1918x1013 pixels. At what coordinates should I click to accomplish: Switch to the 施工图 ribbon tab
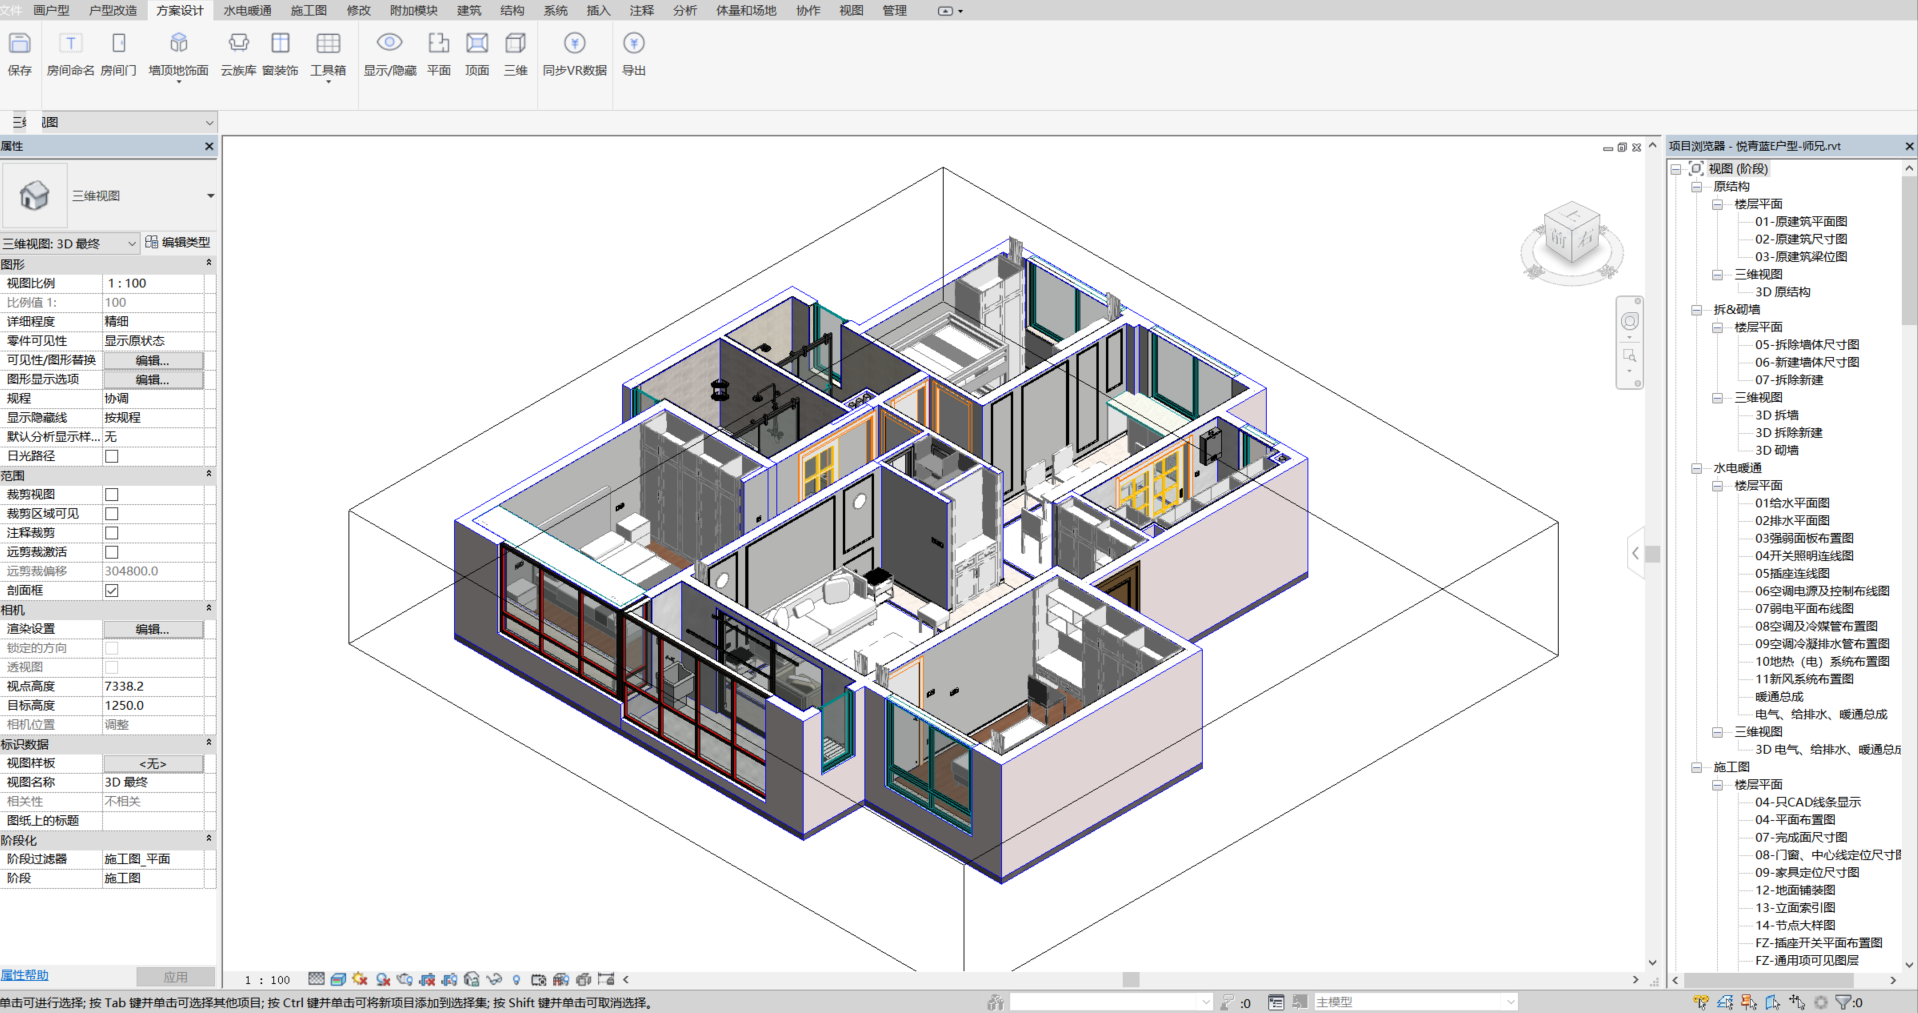click(308, 11)
